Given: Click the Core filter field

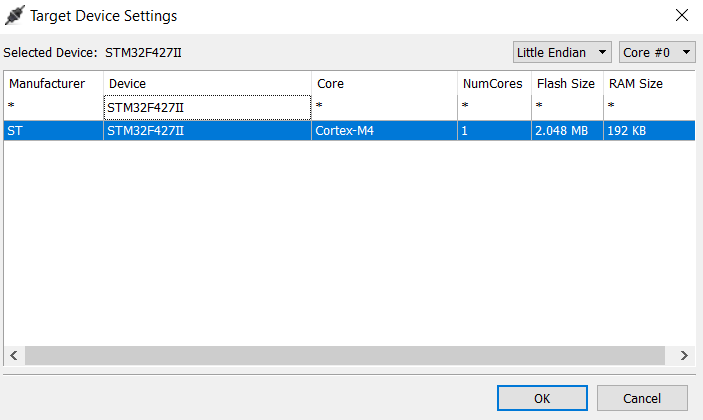Looking at the screenshot, I should coord(384,107).
